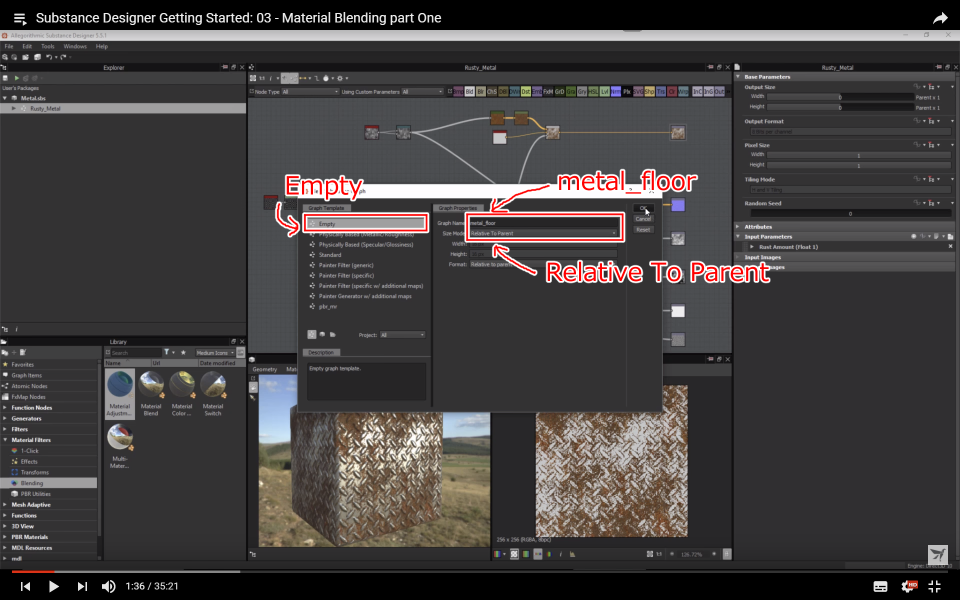The width and height of the screenshot is (960, 600).
Task: Open Library filter funnel icon
Action: (x=167, y=353)
